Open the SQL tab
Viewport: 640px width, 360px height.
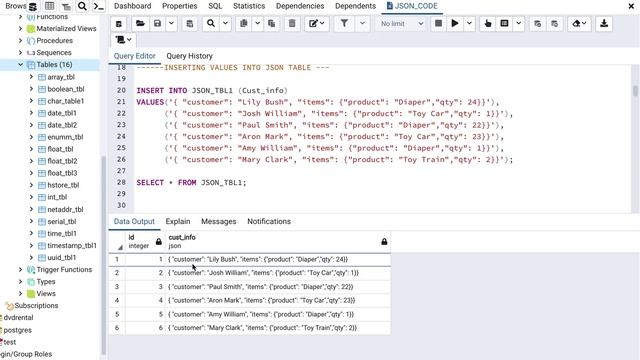click(215, 6)
